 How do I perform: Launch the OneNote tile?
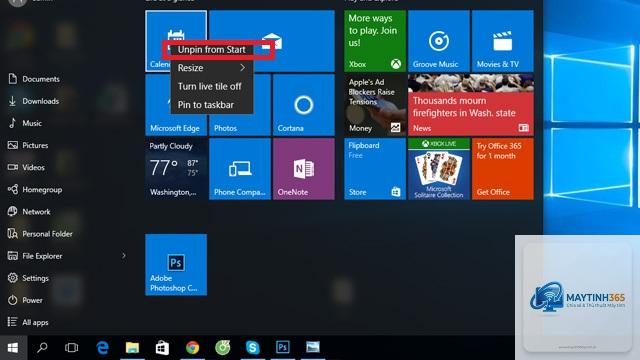click(x=304, y=169)
